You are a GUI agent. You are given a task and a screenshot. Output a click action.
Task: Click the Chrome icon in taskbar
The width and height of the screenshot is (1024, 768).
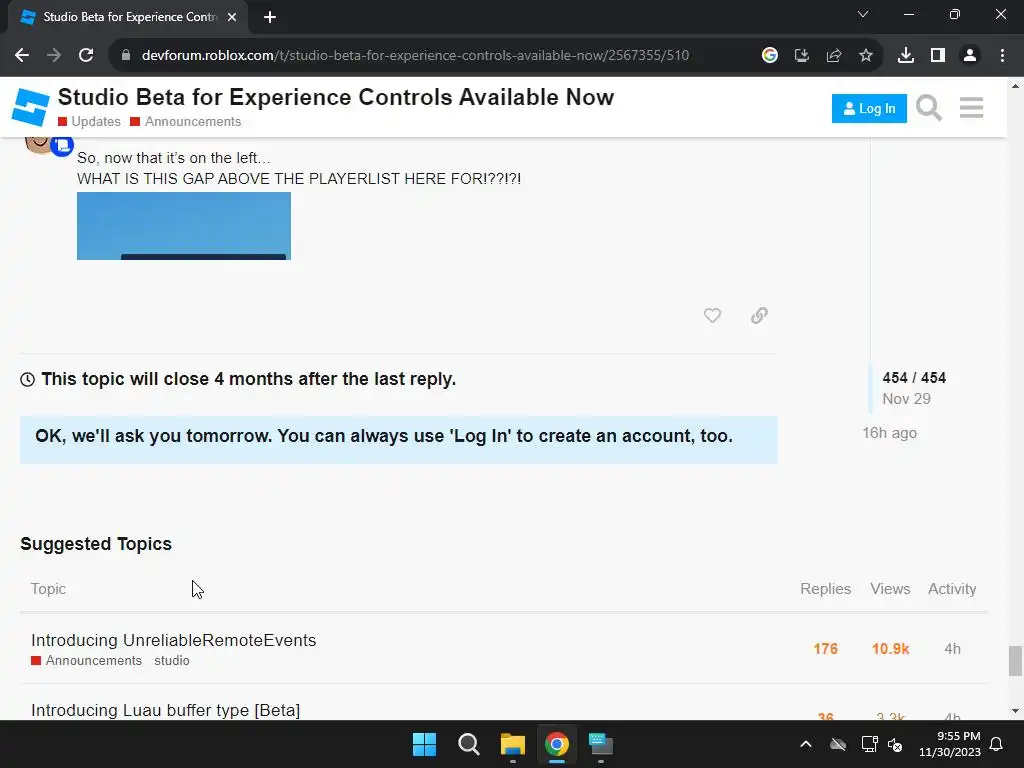coord(557,744)
